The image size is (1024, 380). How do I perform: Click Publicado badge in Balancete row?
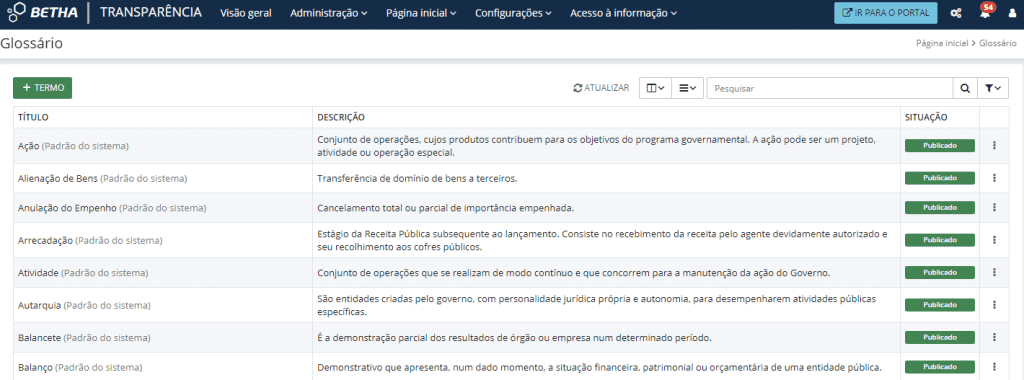(x=940, y=338)
